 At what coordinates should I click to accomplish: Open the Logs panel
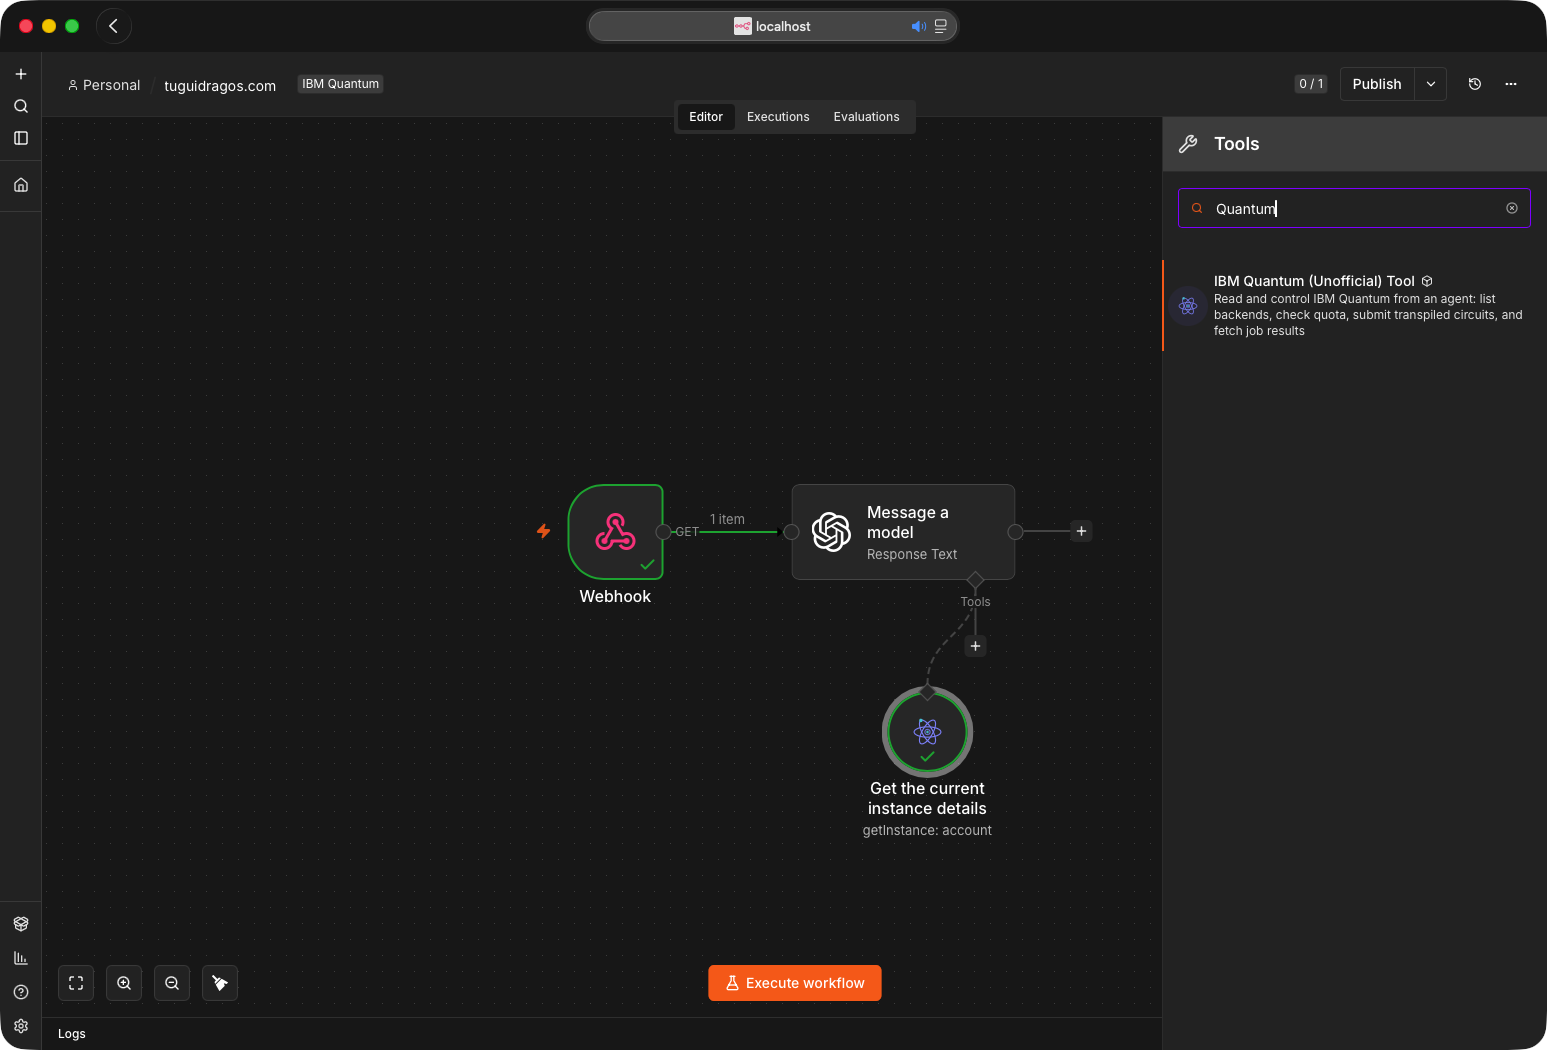coord(72,1034)
